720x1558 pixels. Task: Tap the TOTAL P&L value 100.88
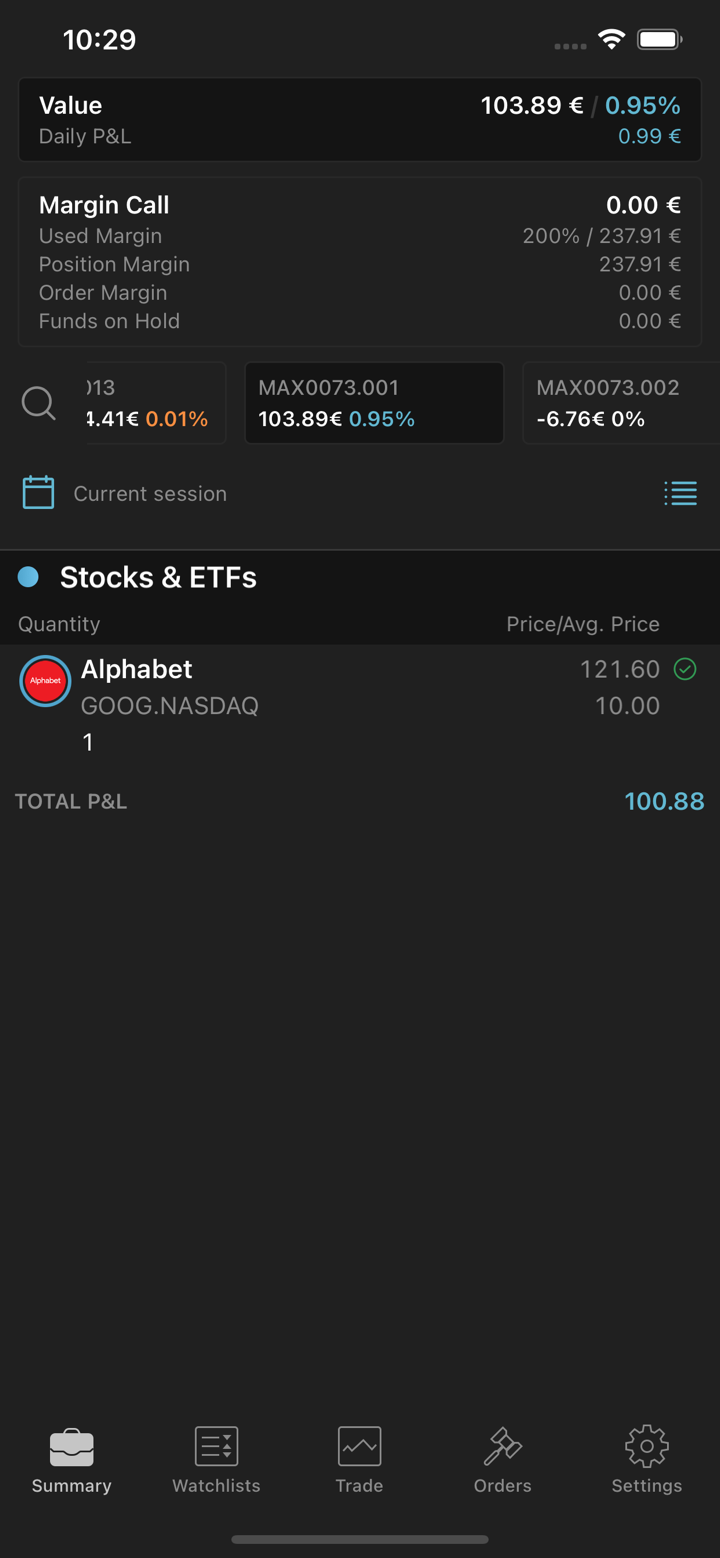(664, 801)
